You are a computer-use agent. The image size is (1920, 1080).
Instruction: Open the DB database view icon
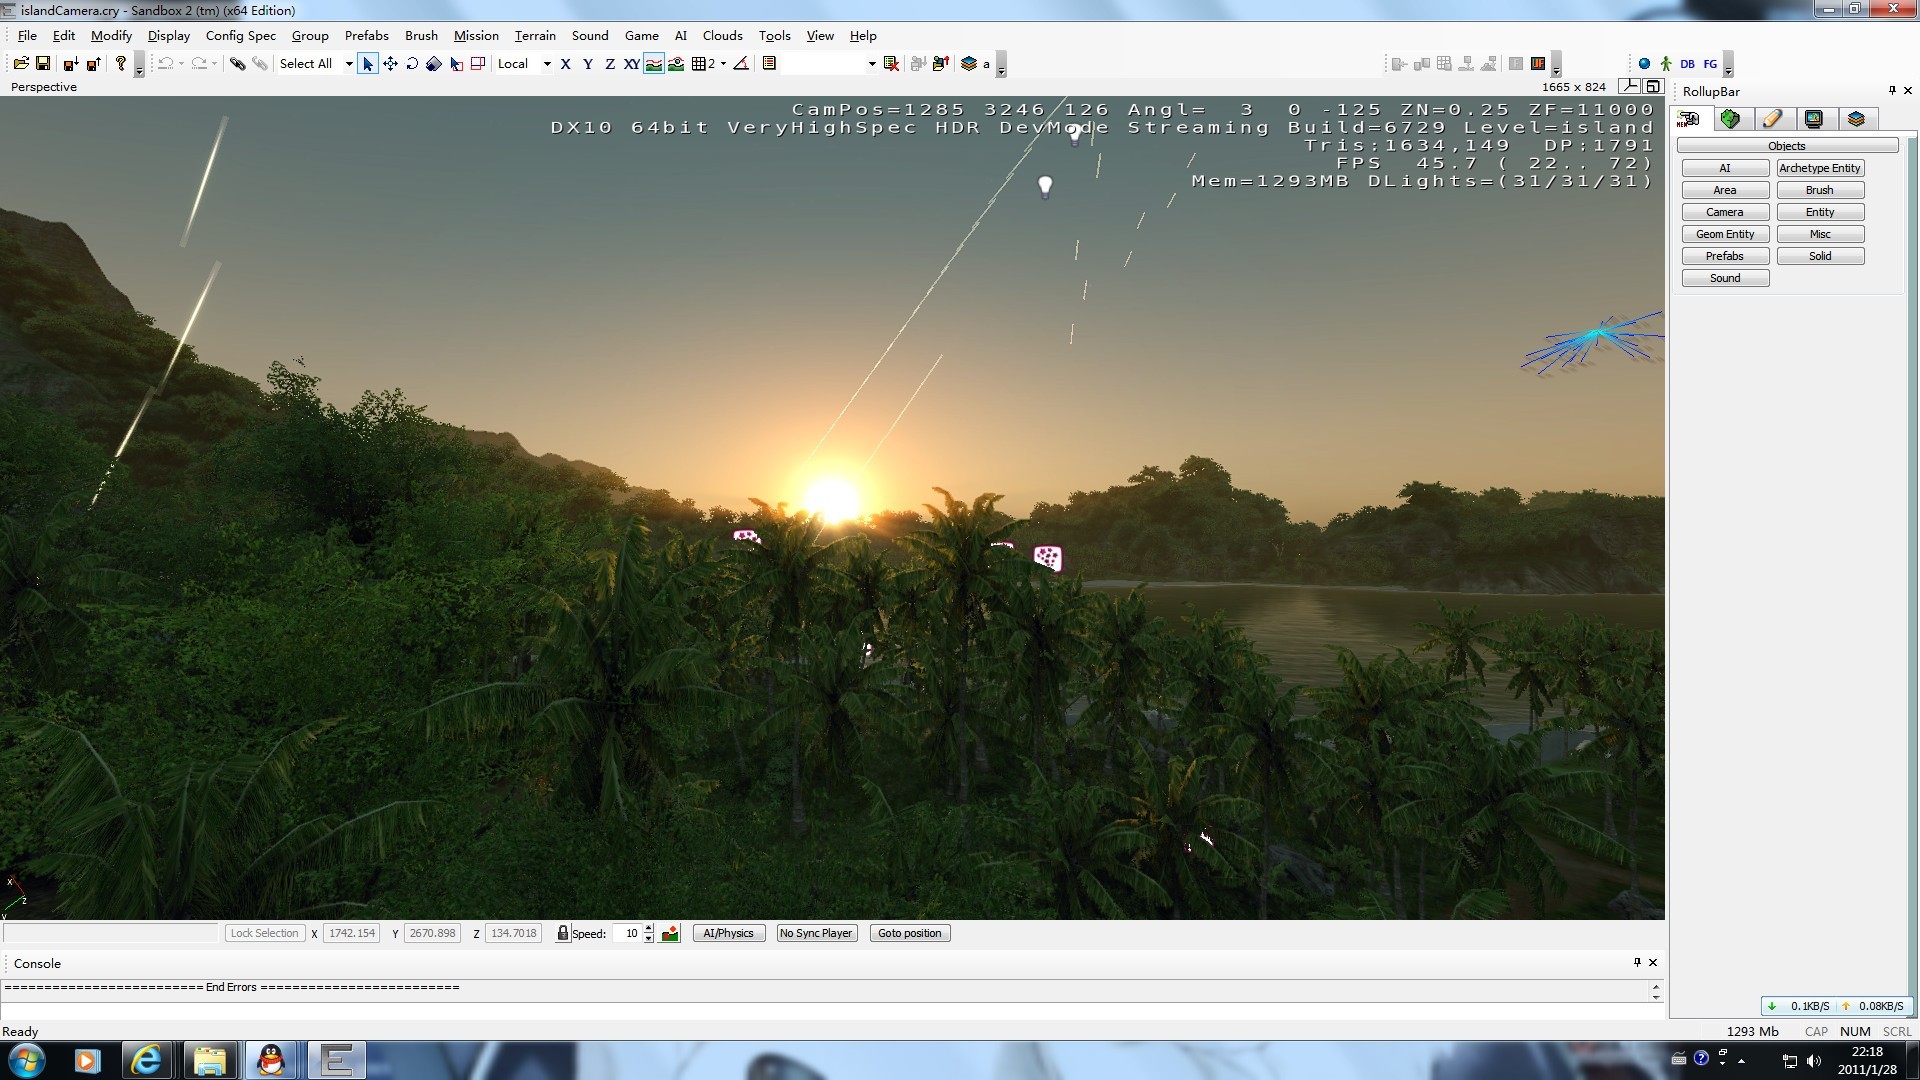coord(1687,64)
